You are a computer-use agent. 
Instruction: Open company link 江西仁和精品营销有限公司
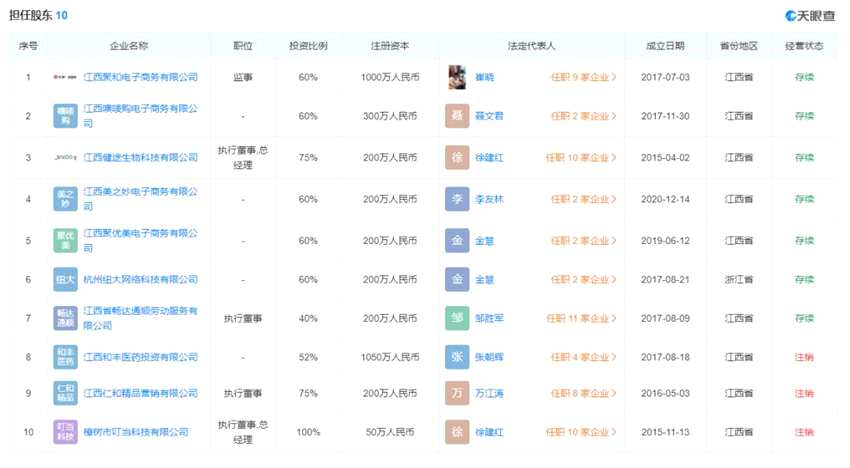pos(140,393)
